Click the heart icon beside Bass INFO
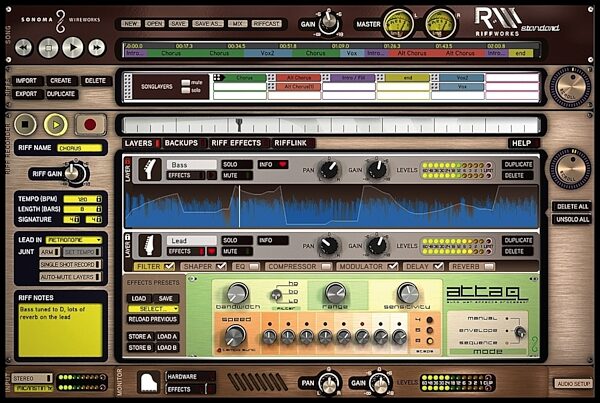Image resolution: width=600 pixels, height=403 pixels. click(x=282, y=165)
